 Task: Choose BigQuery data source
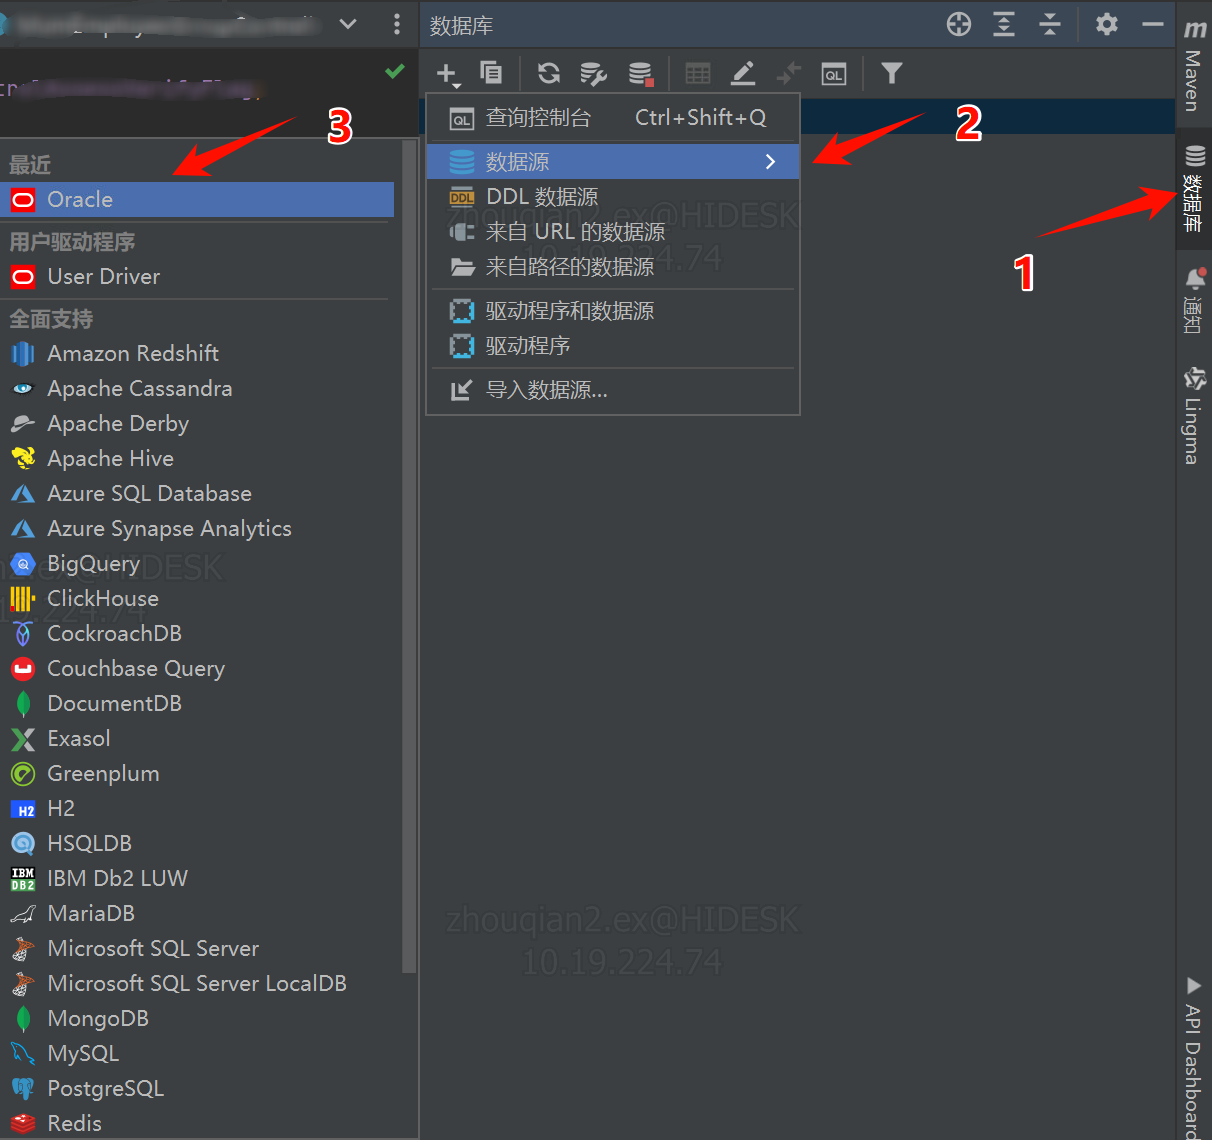click(197, 563)
